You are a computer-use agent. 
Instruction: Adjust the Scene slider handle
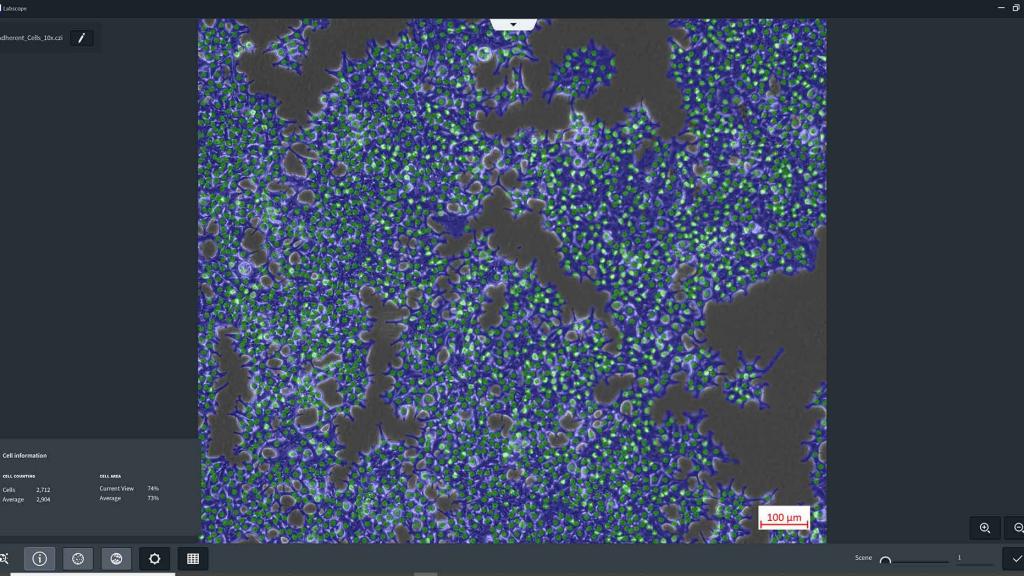(x=885, y=560)
